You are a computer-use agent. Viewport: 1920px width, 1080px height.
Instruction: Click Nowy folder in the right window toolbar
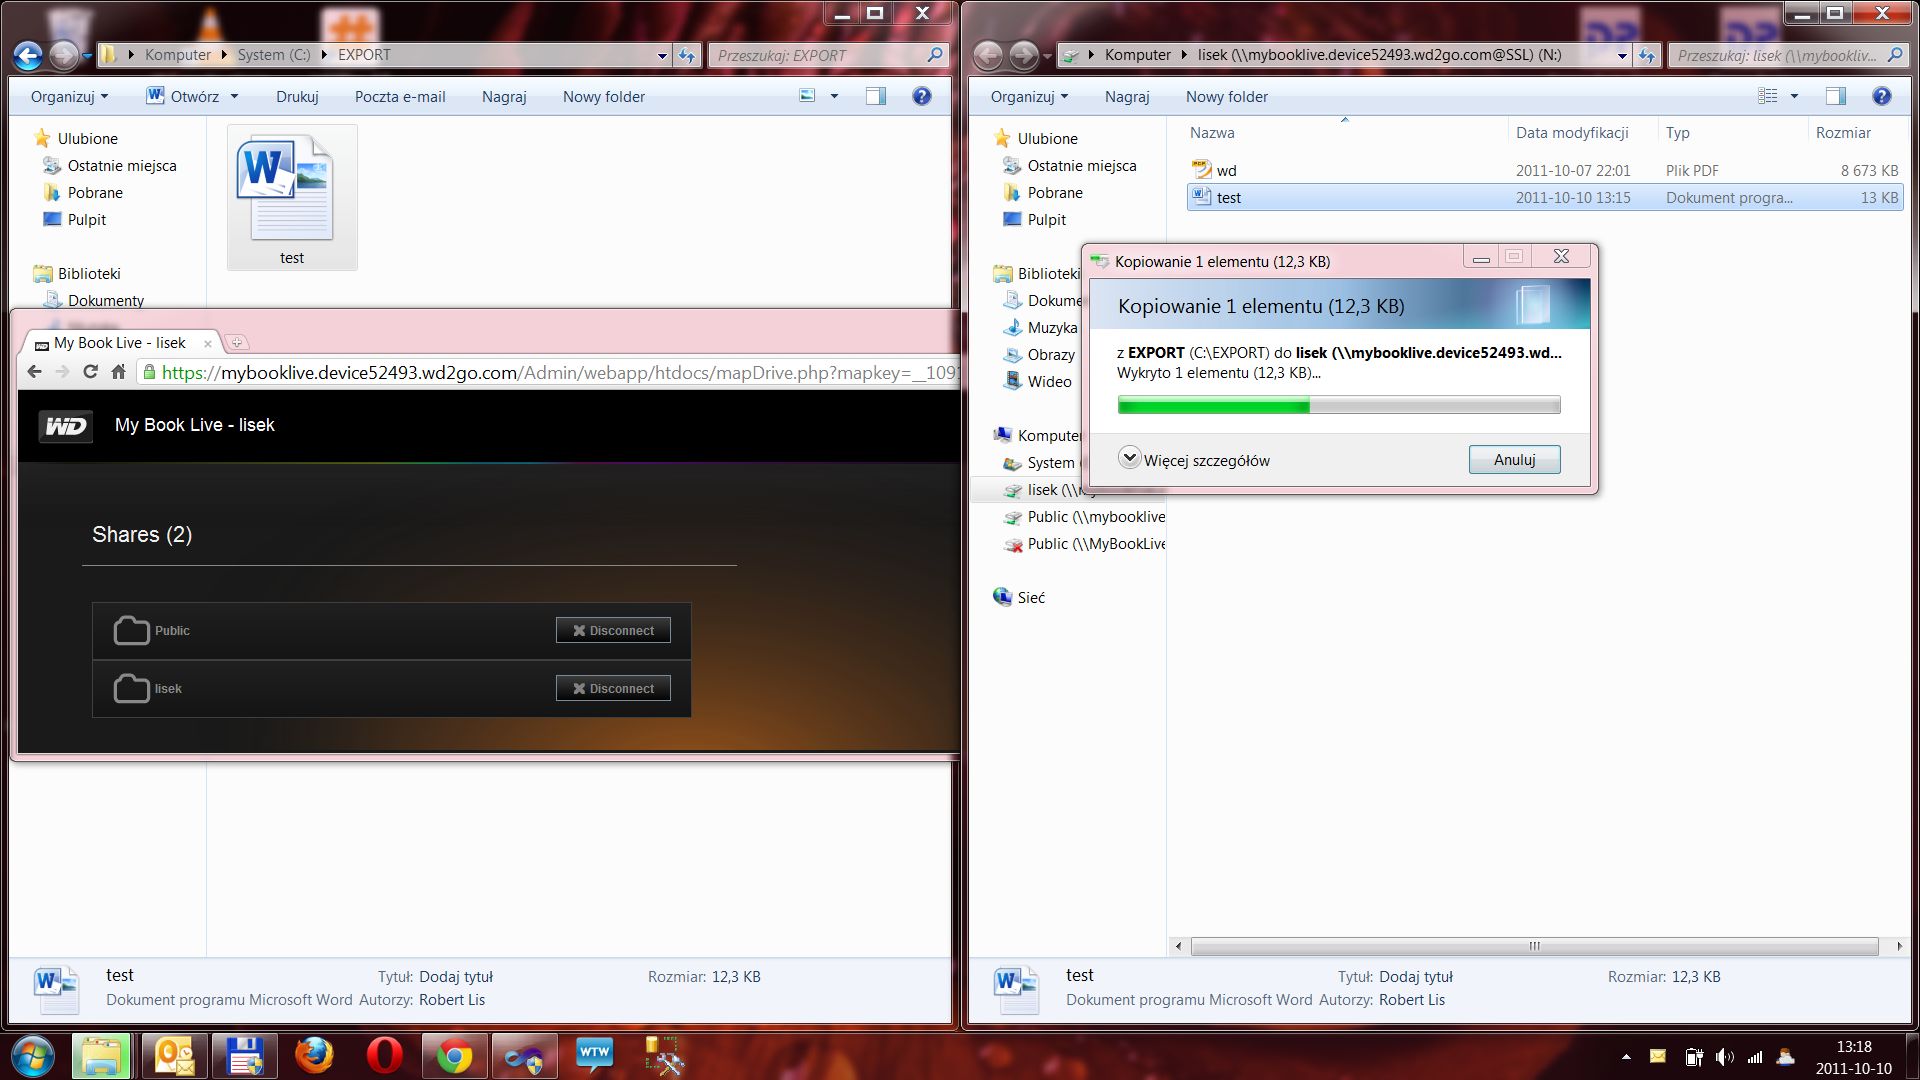pyautogui.click(x=1226, y=96)
